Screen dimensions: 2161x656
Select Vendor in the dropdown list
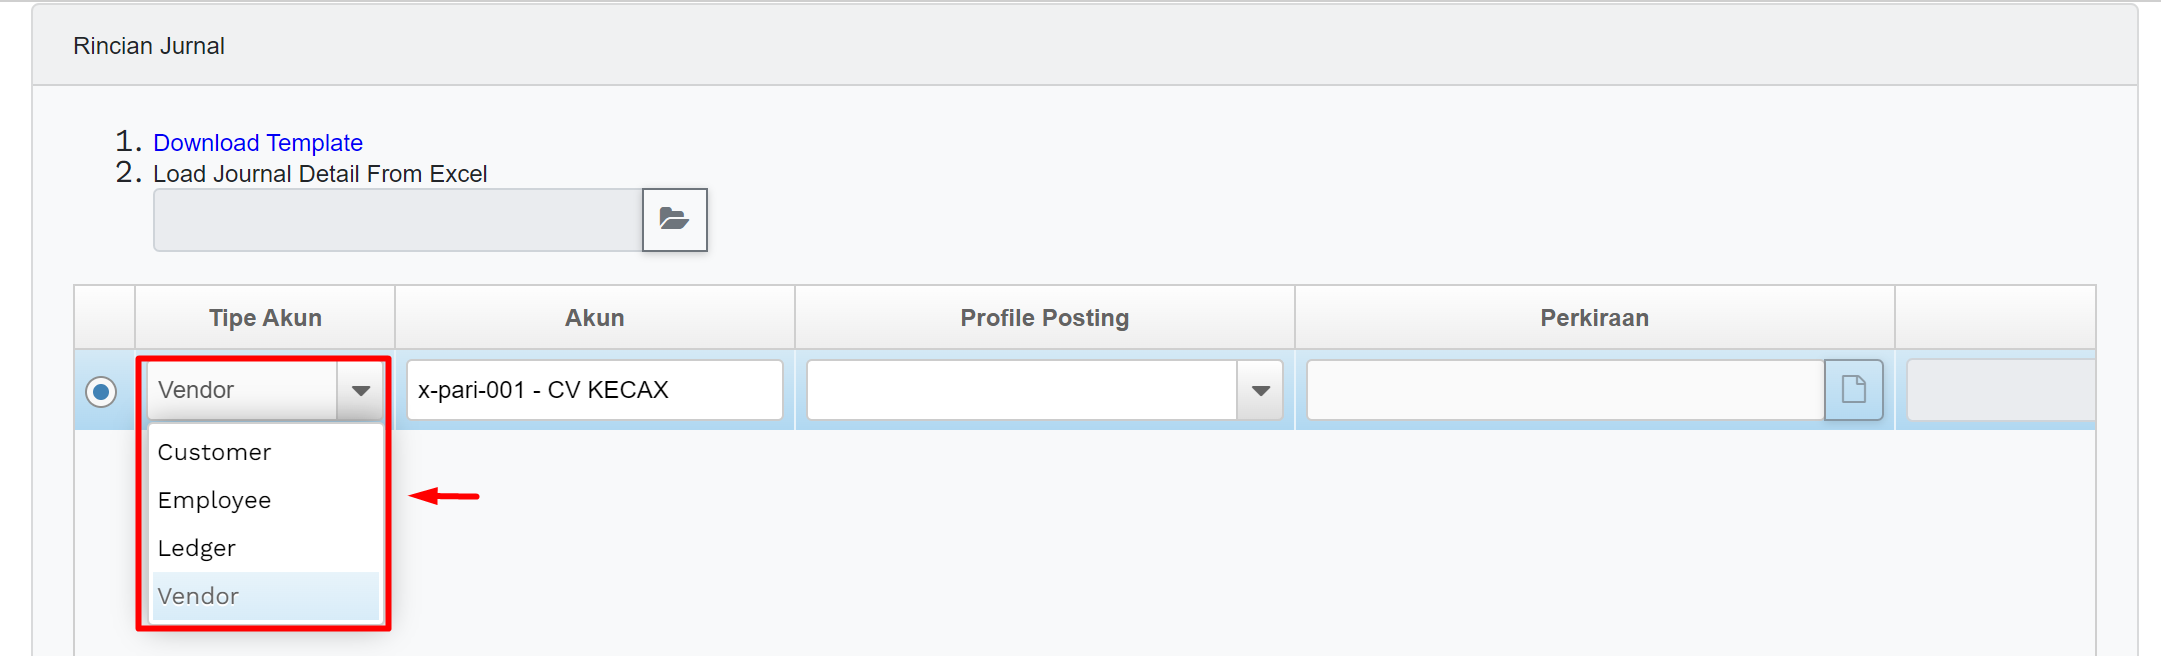pos(198,596)
